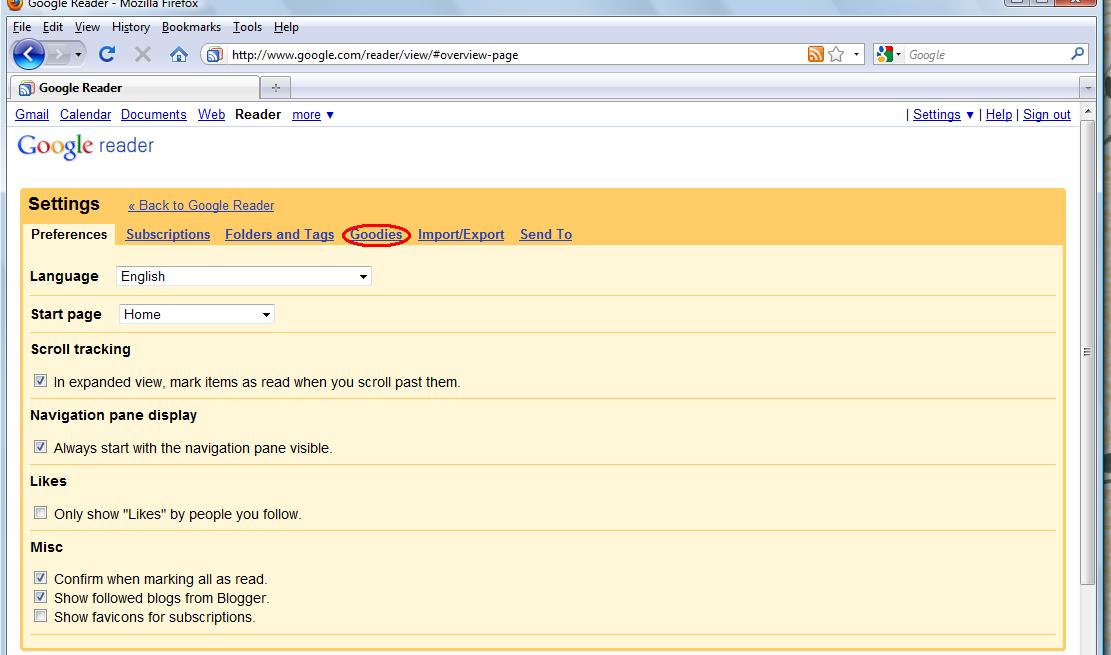Click the Stop loading X icon
The height and width of the screenshot is (655, 1111).
(x=142, y=54)
